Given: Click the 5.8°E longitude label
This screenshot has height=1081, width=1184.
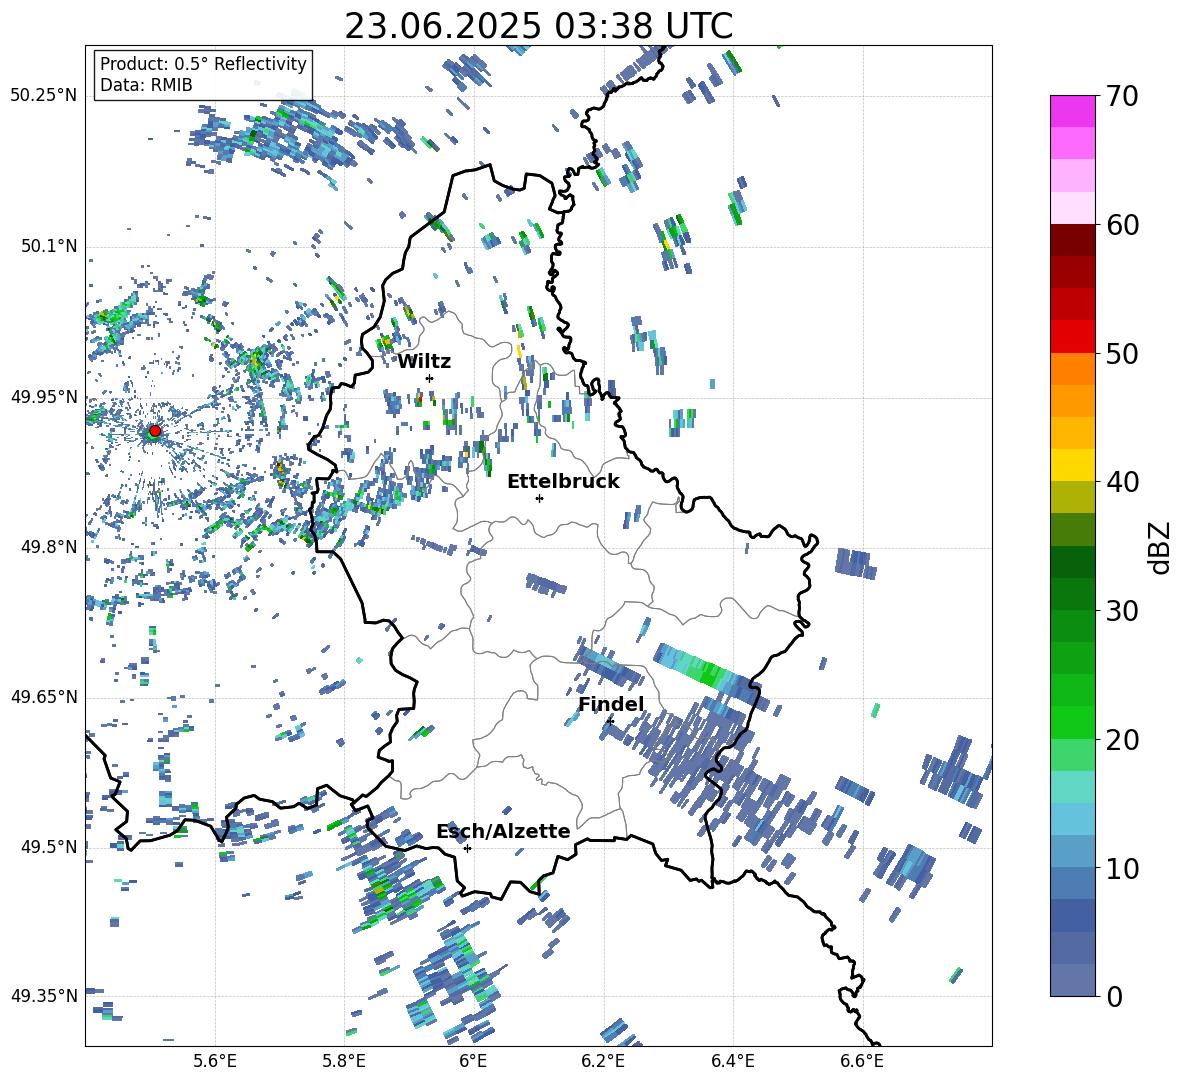Looking at the screenshot, I should pyautogui.click(x=344, y=1061).
